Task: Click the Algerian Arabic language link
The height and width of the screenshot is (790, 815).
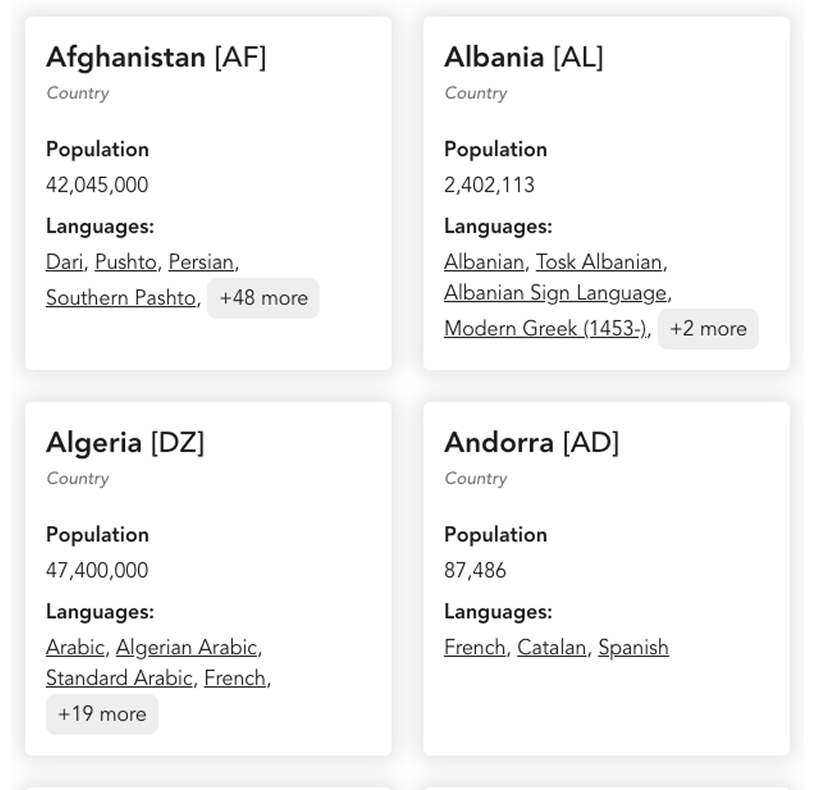Action: point(188,647)
